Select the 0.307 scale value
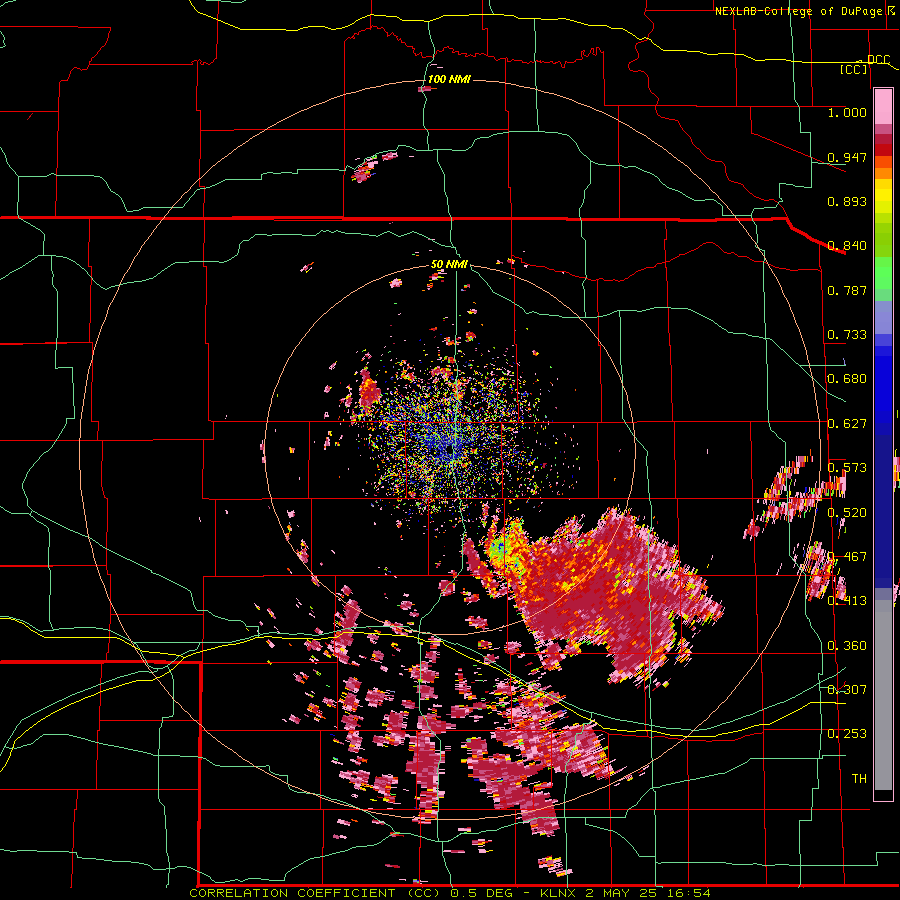Viewport: 900px width, 900px height. (847, 689)
